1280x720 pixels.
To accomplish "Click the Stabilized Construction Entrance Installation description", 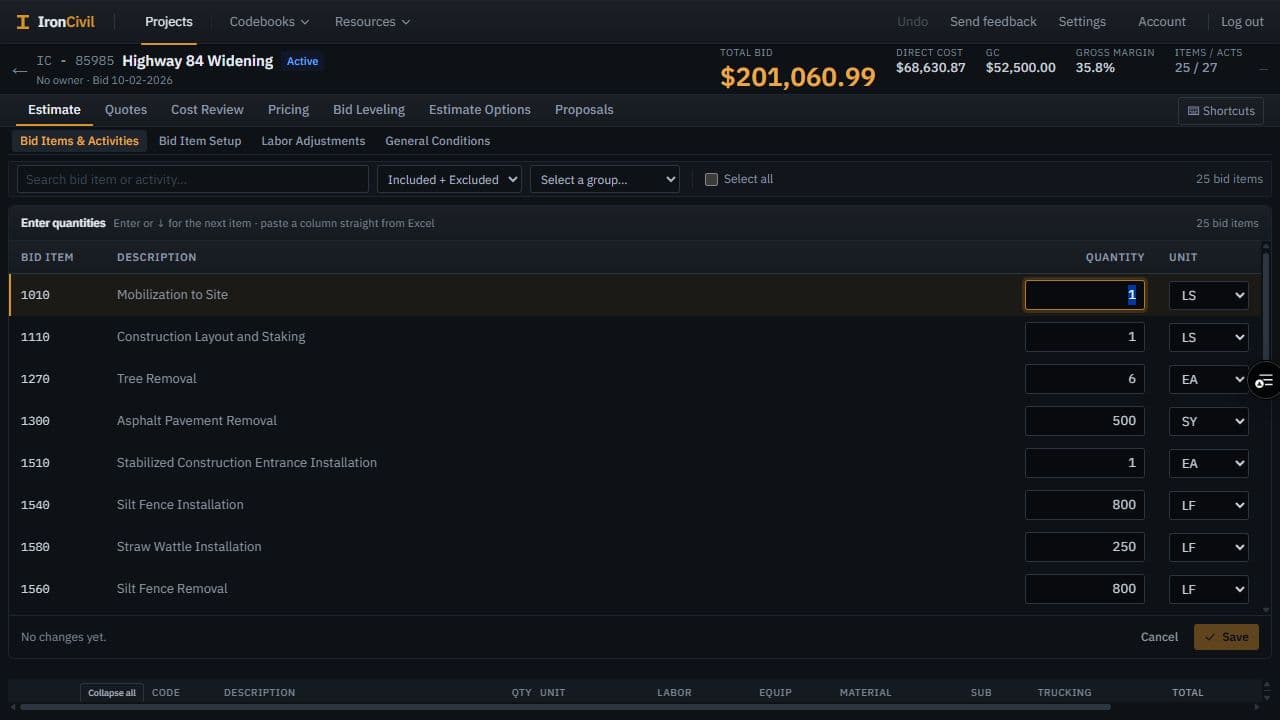I will tap(247, 463).
